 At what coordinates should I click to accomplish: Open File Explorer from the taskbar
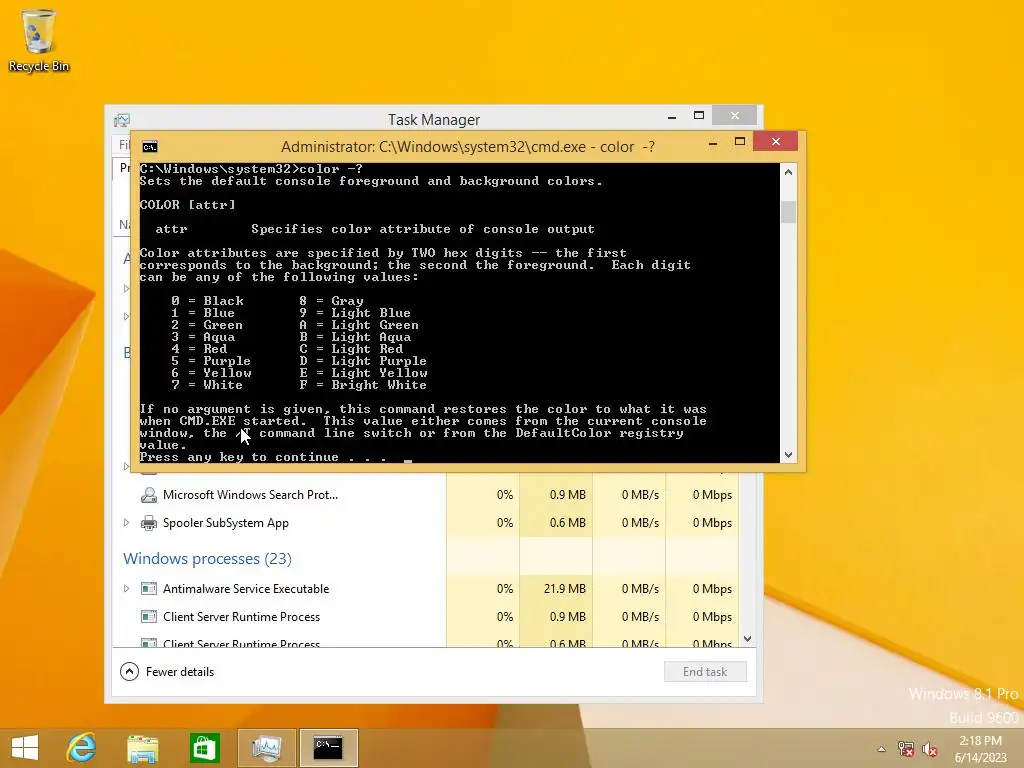(x=142, y=748)
